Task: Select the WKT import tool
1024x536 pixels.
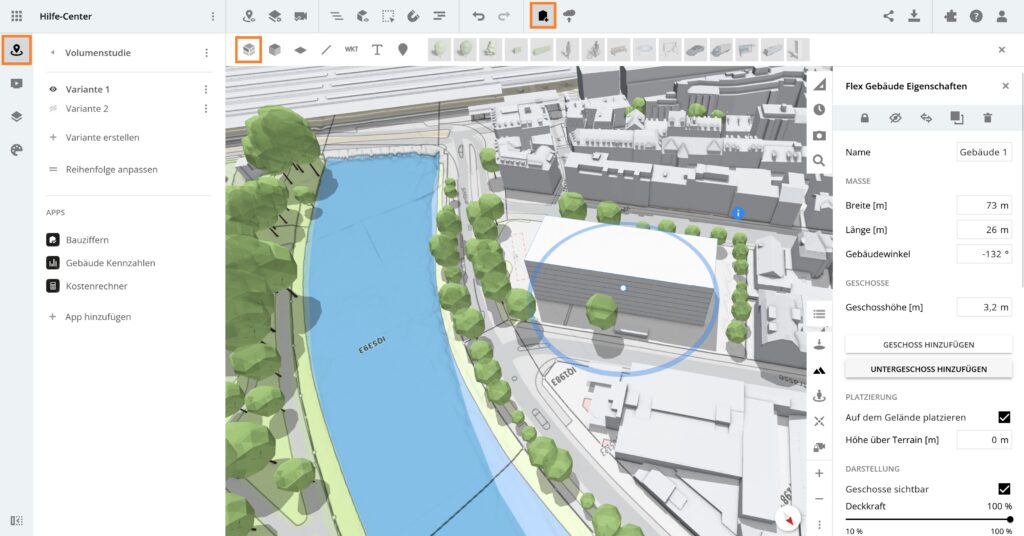Action: coord(351,49)
